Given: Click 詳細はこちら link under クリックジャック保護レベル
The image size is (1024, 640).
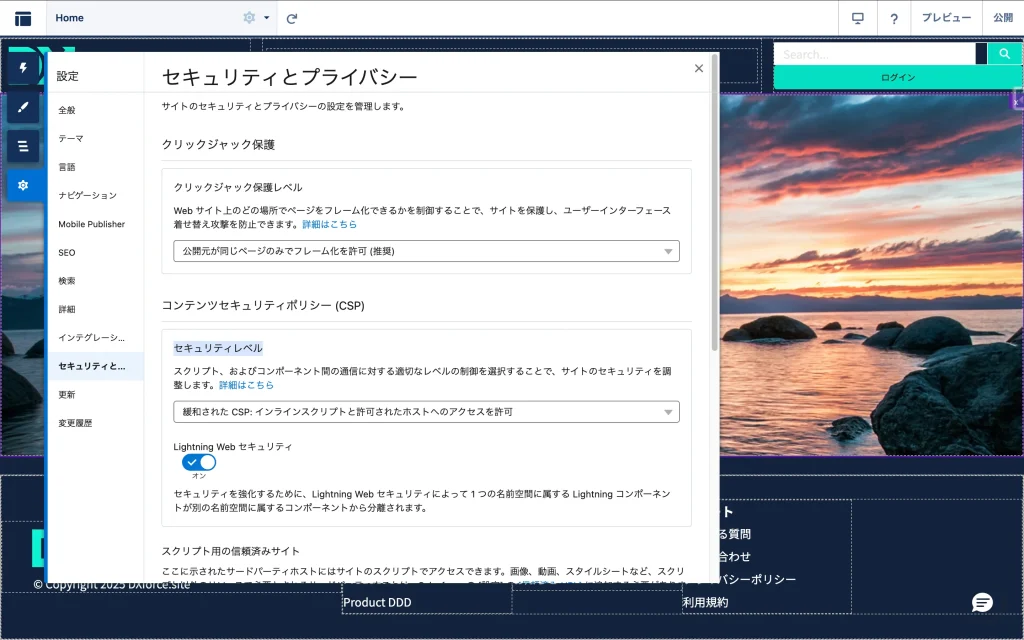Looking at the screenshot, I should (x=330, y=224).
